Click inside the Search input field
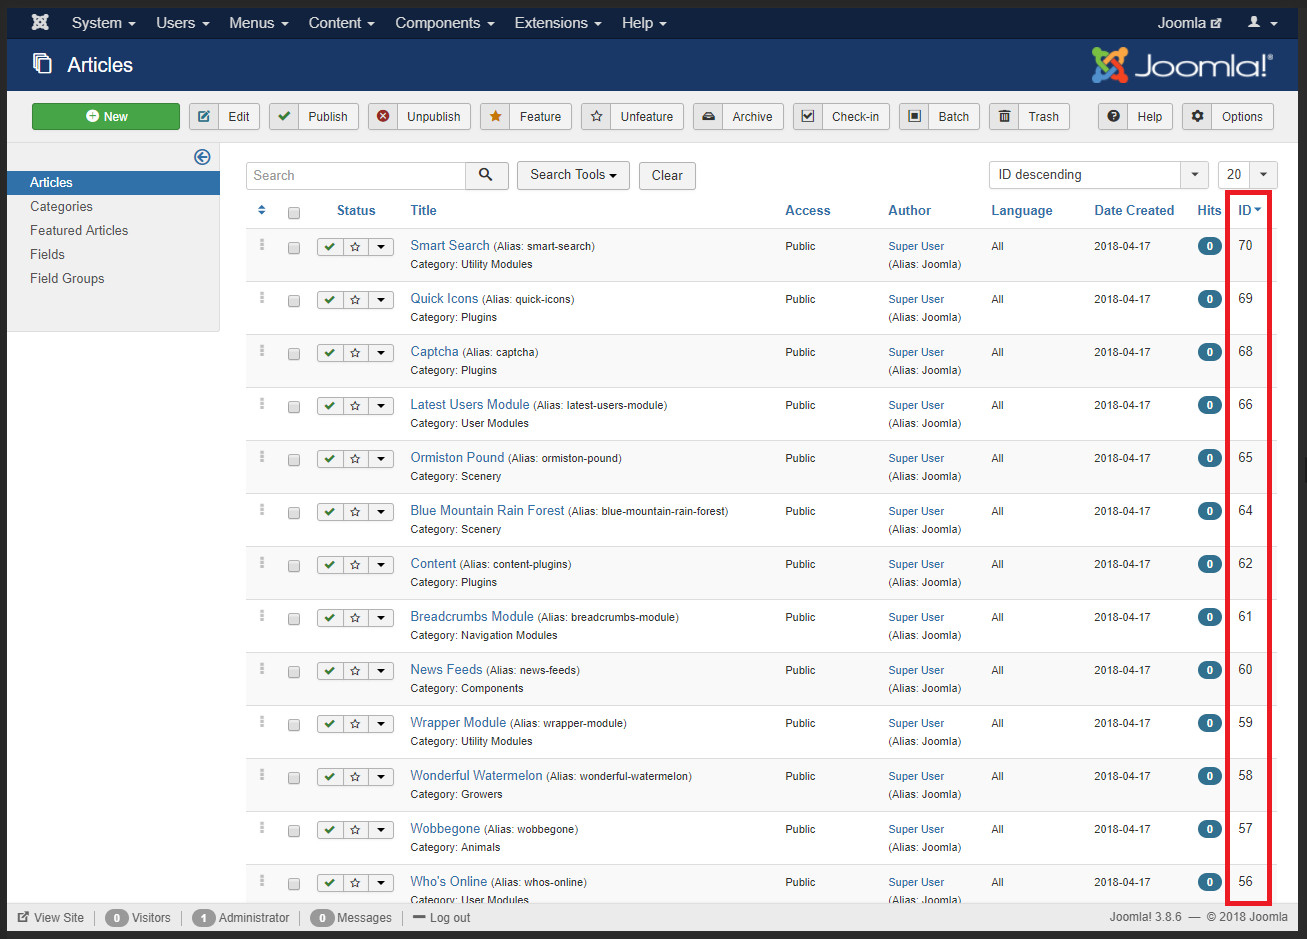 click(356, 175)
